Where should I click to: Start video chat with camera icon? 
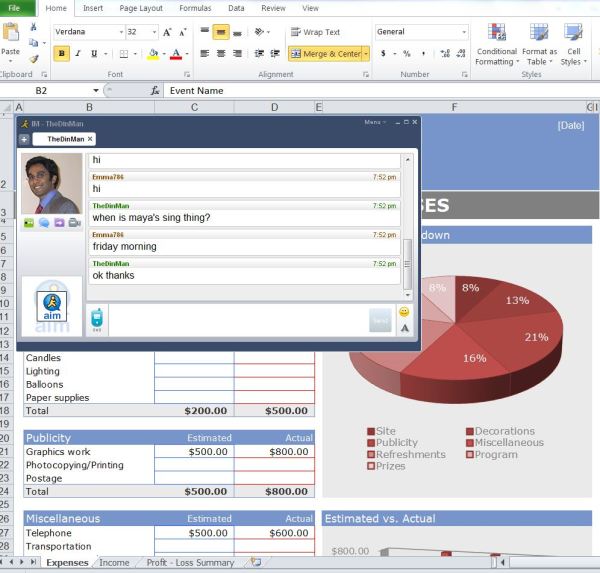74,222
